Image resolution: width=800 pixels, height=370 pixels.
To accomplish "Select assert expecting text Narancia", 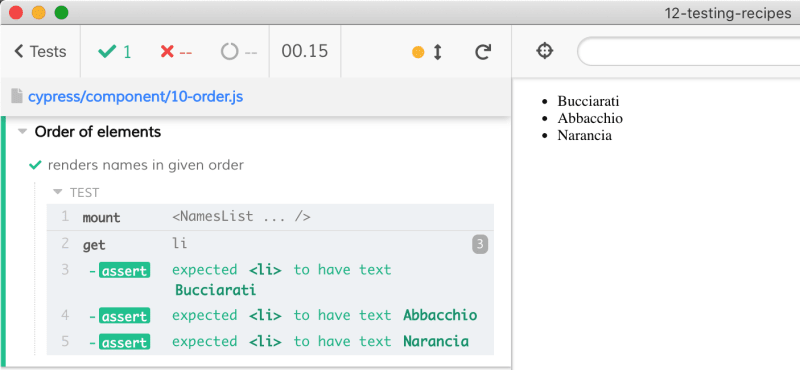I will [270, 341].
